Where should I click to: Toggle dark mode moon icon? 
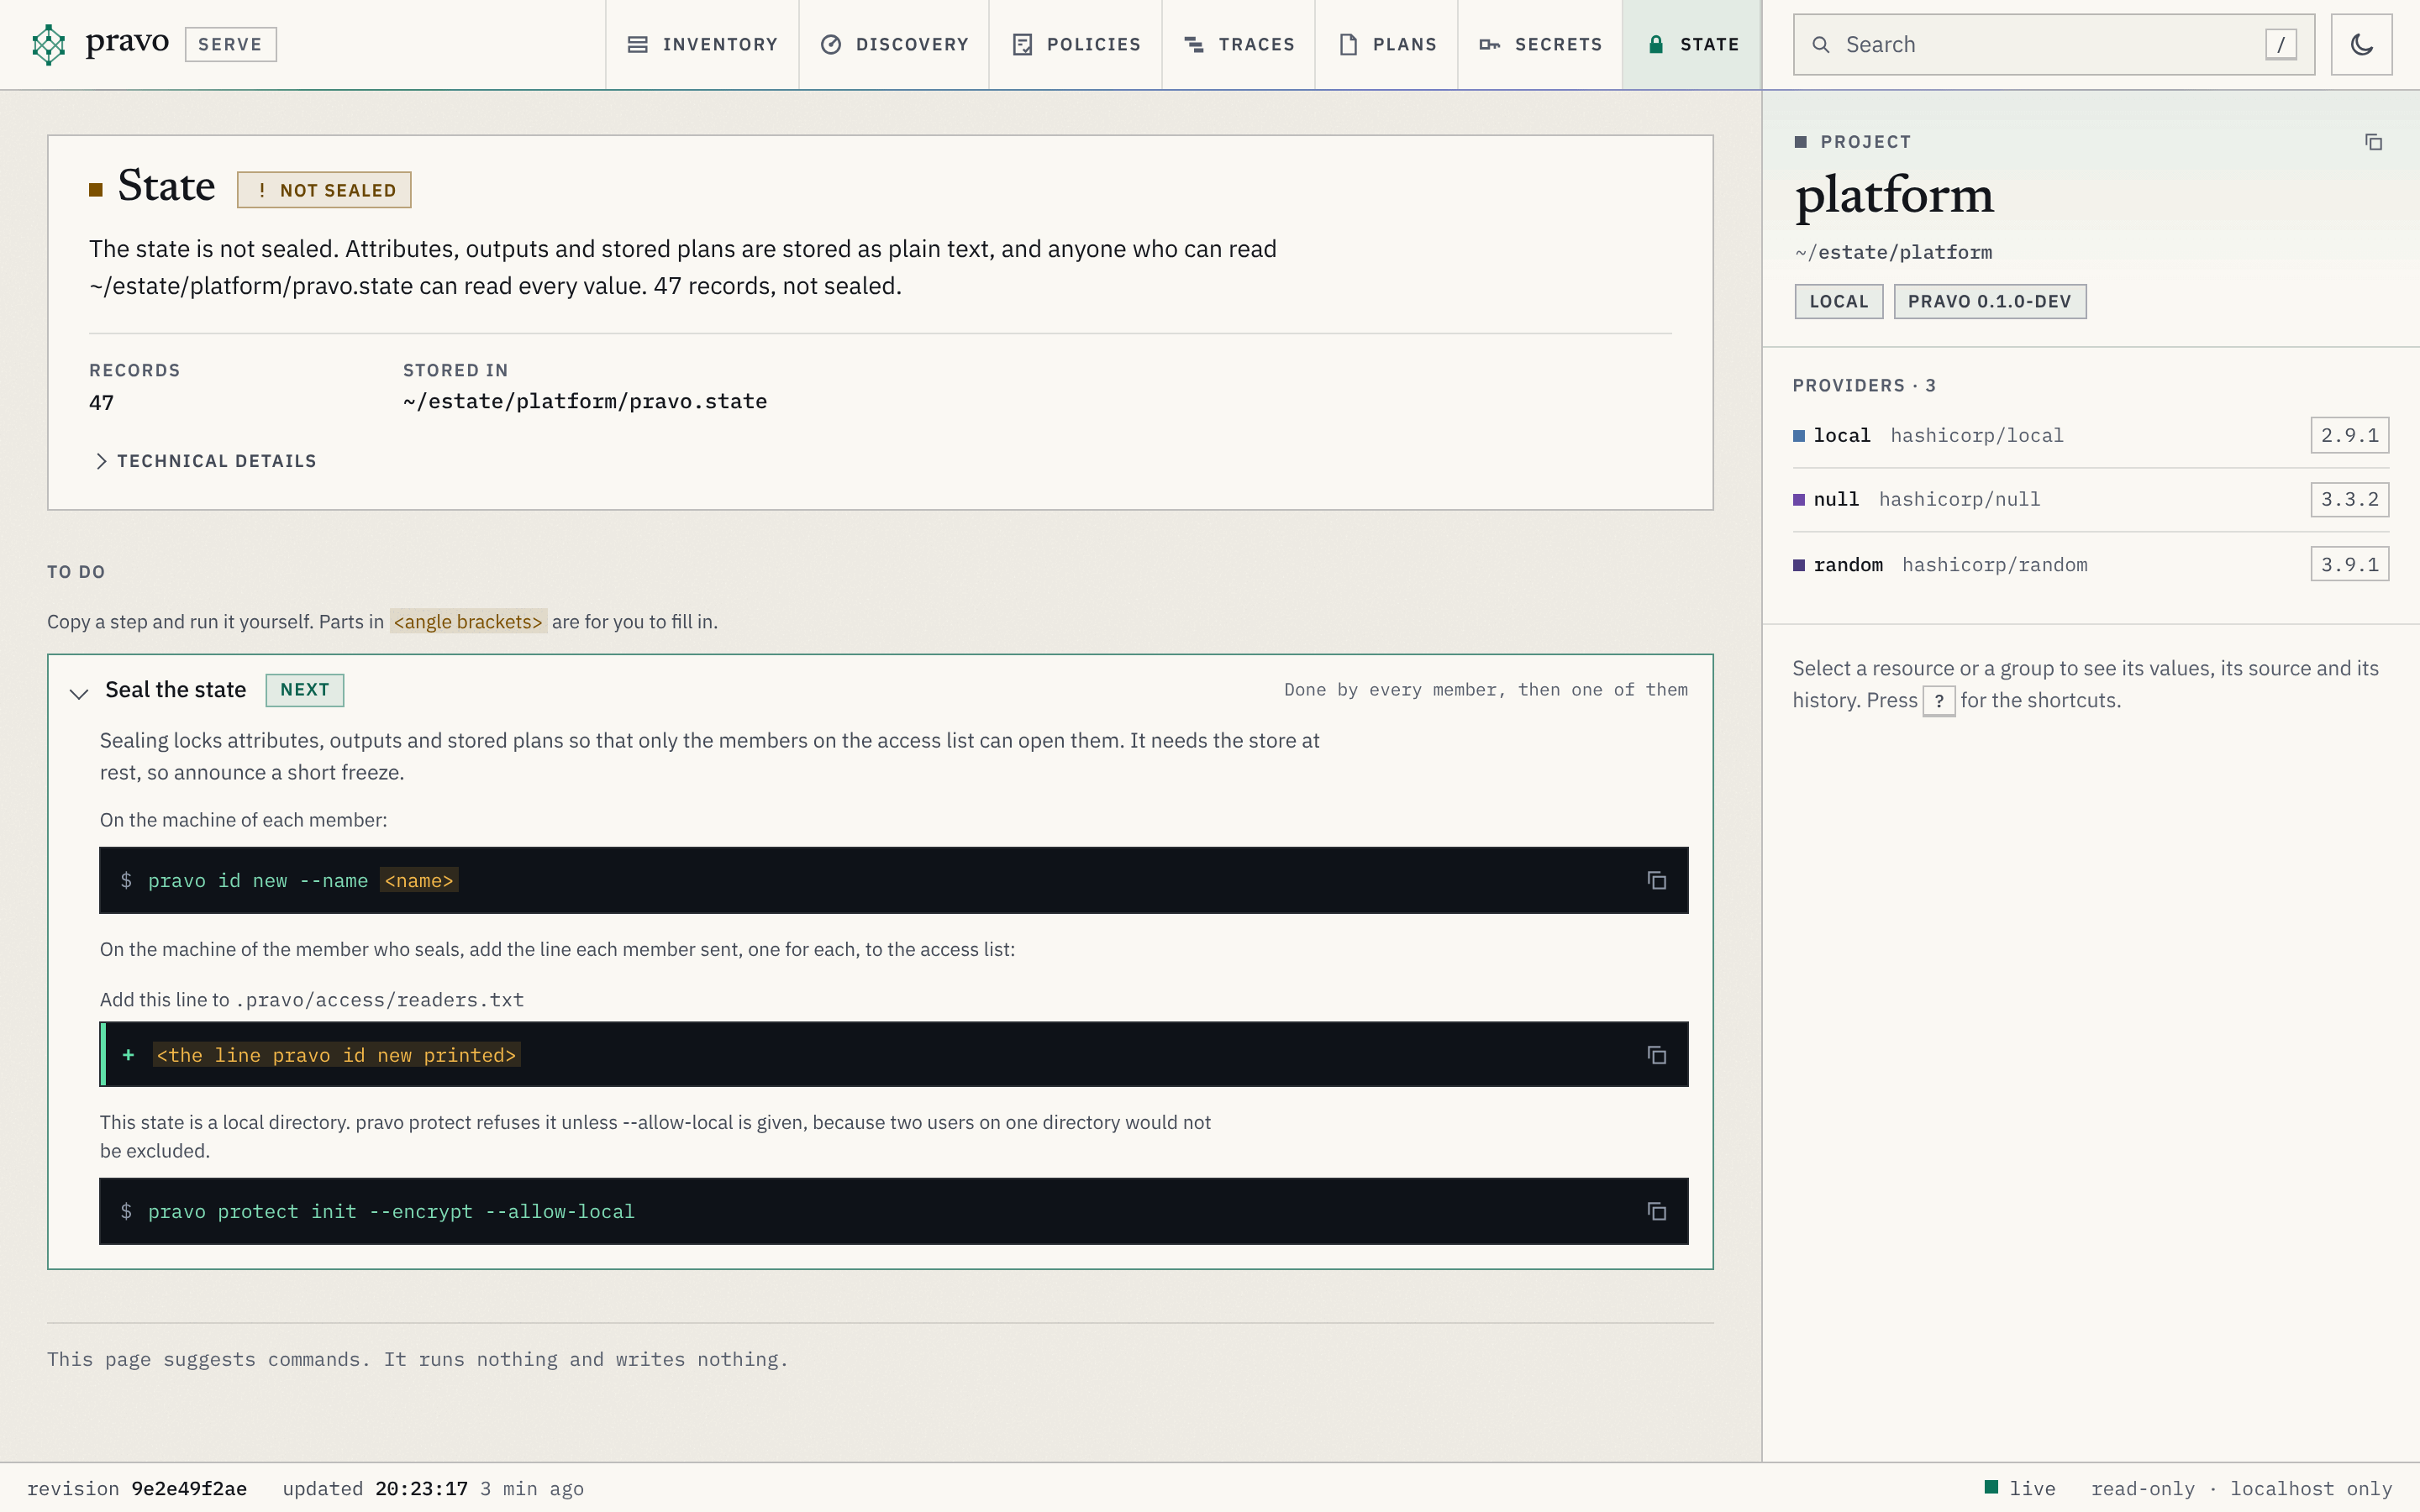(x=2361, y=44)
